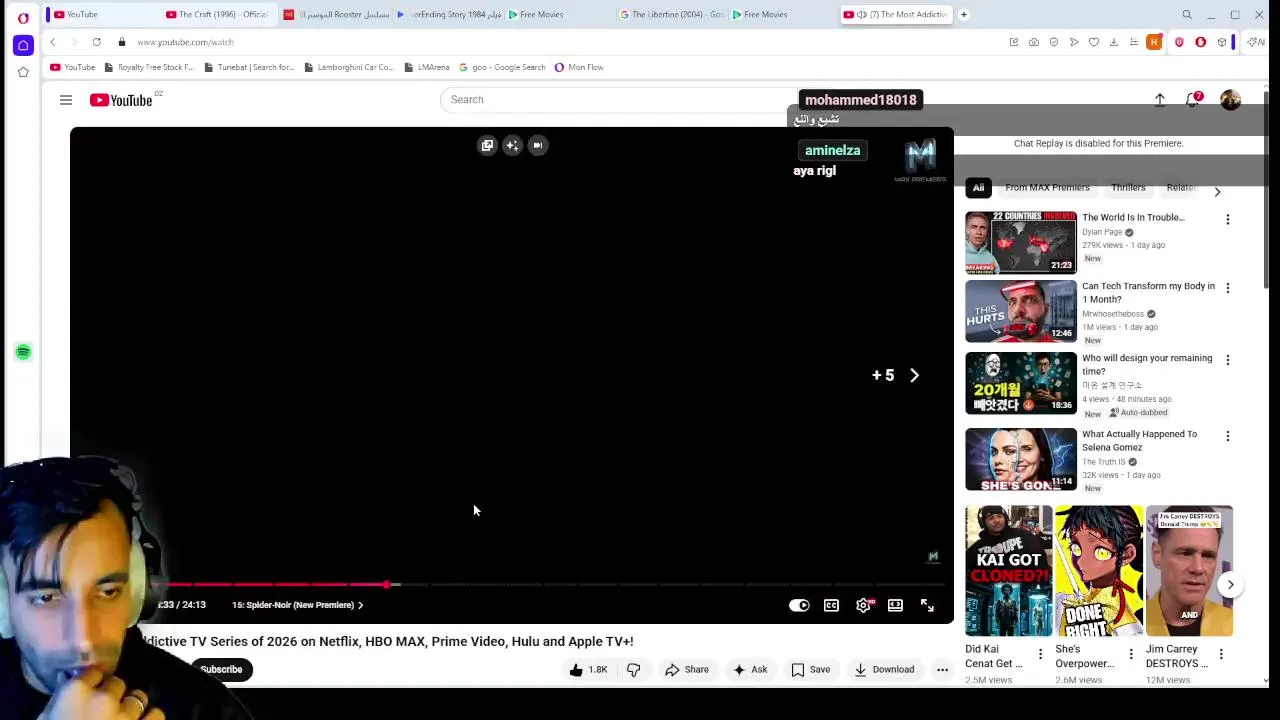The image size is (1280, 720).
Task: Take a snapshot with the camera icon
Action: click(x=1034, y=42)
